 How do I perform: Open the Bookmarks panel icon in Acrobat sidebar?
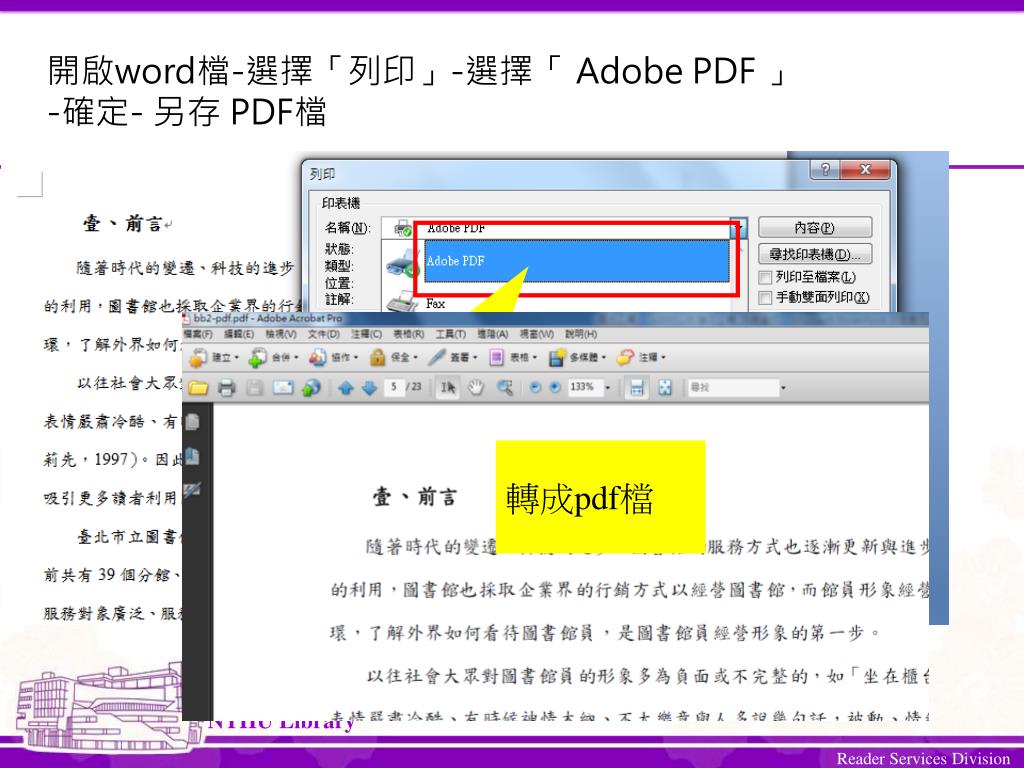[192, 456]
